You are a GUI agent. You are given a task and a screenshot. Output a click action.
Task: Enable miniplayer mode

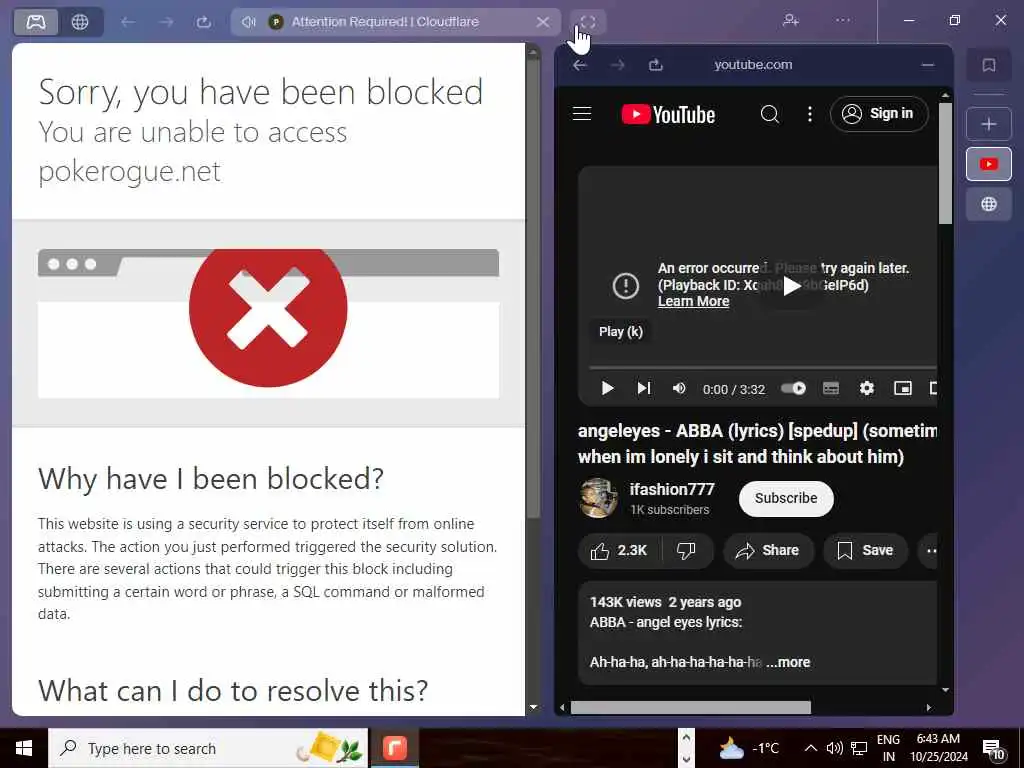point(903,389)
